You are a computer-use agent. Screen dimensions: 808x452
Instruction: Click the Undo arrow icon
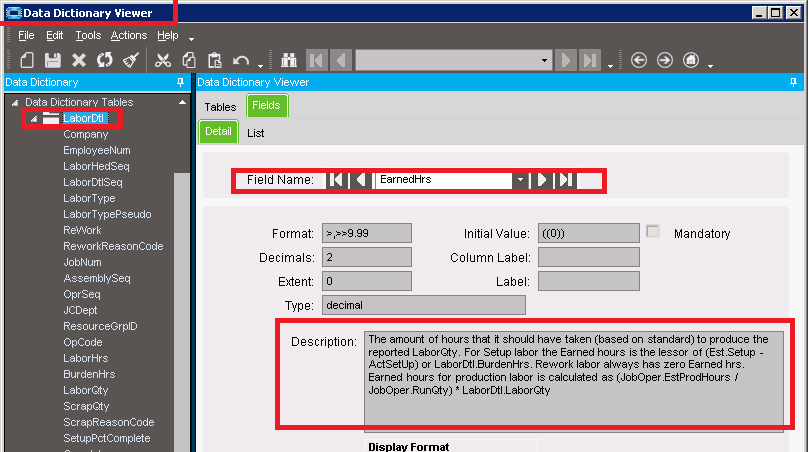click(241, 61)
